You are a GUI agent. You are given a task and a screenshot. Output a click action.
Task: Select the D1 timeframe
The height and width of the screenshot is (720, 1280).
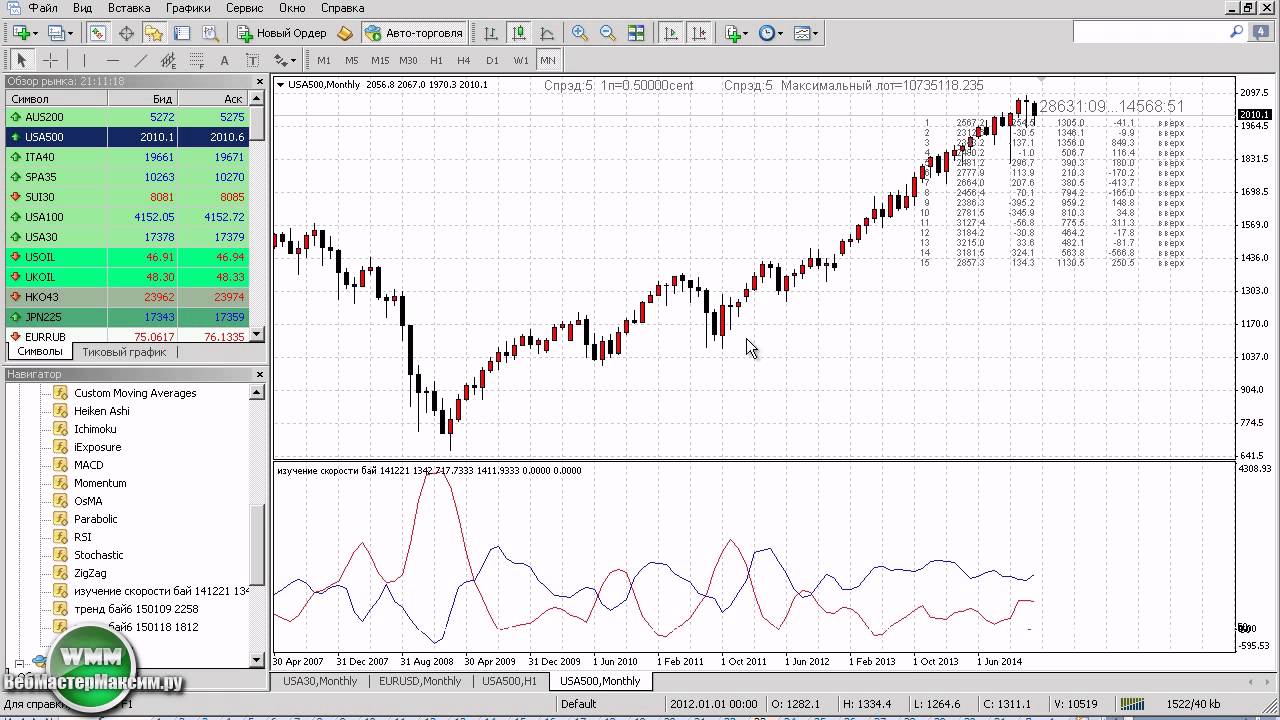[492, 60]
